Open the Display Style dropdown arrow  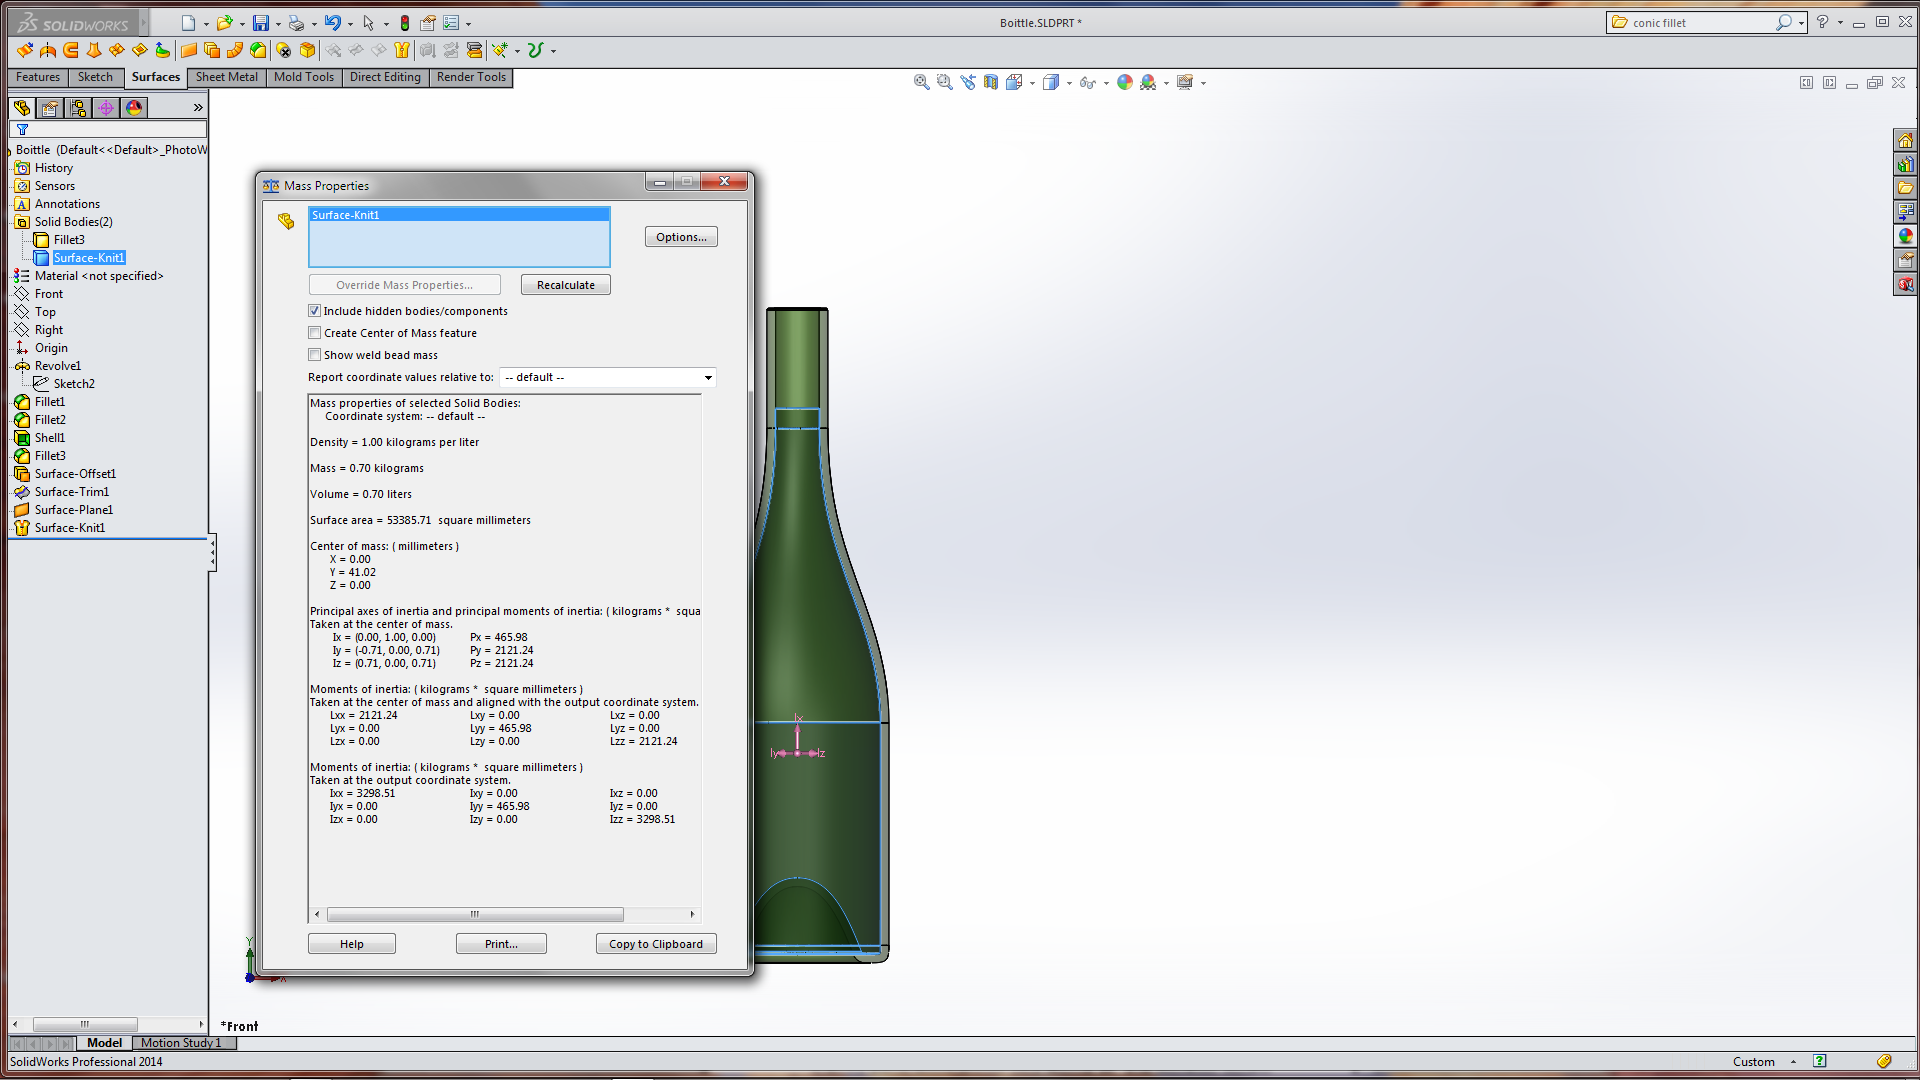(x=1069, y=83)
